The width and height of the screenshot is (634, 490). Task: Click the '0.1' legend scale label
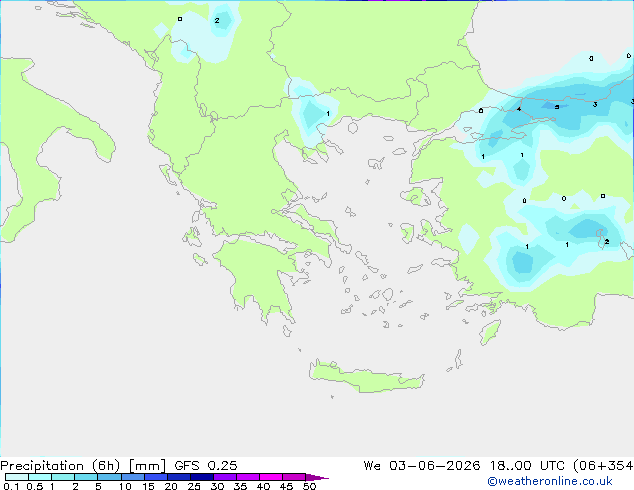point(11,486)
